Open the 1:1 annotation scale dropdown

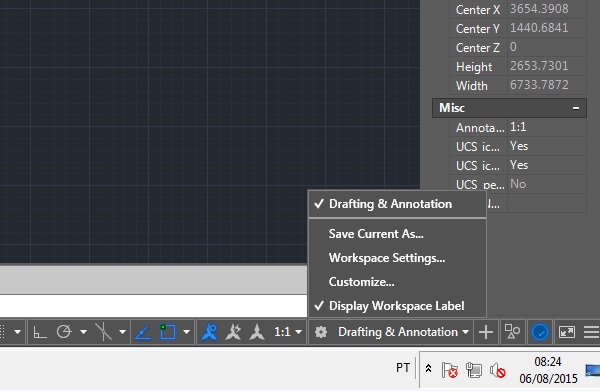288,332
